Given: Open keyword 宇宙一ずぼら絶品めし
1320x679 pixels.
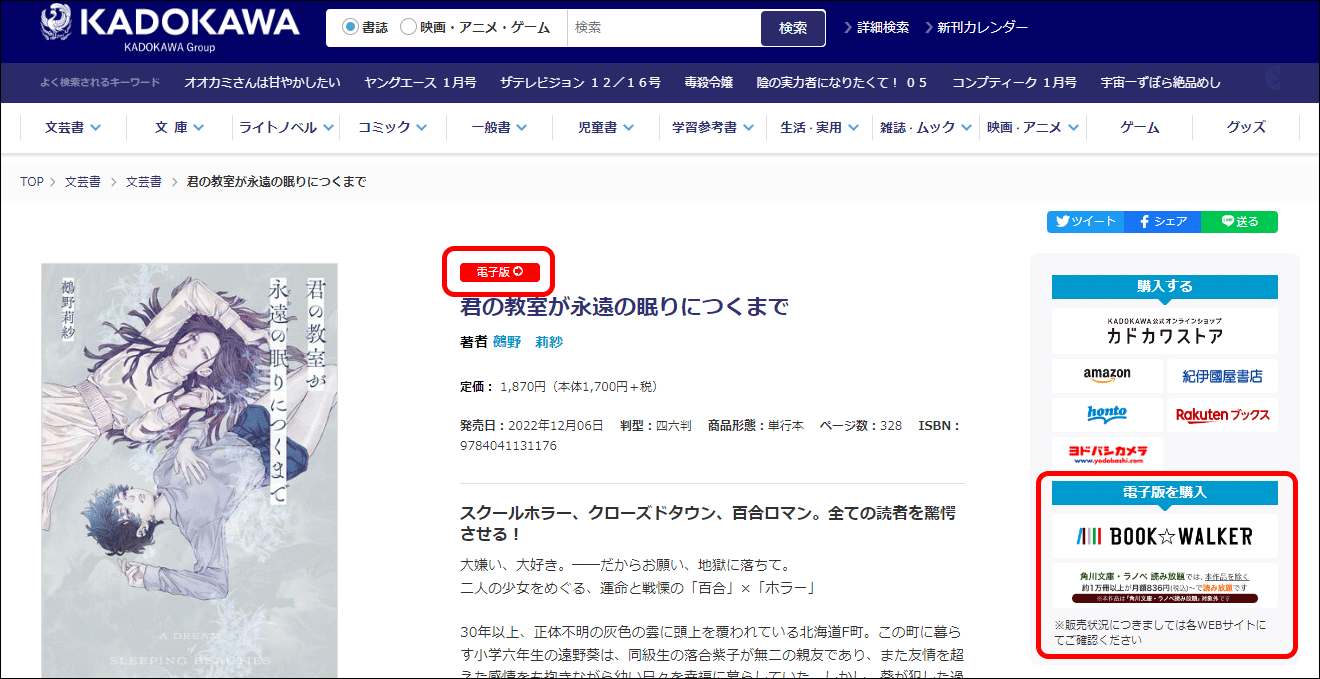Looking at the screenshot, I should pyautogui.click(x=1161, y=83).
